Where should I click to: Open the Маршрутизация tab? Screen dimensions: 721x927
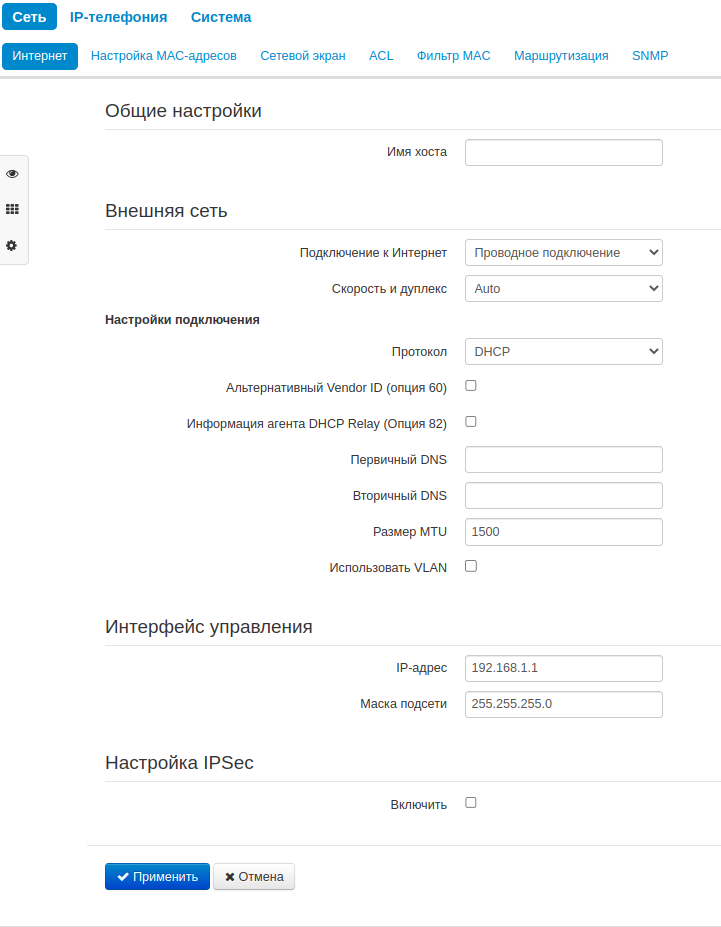click(x=561, y=56)
